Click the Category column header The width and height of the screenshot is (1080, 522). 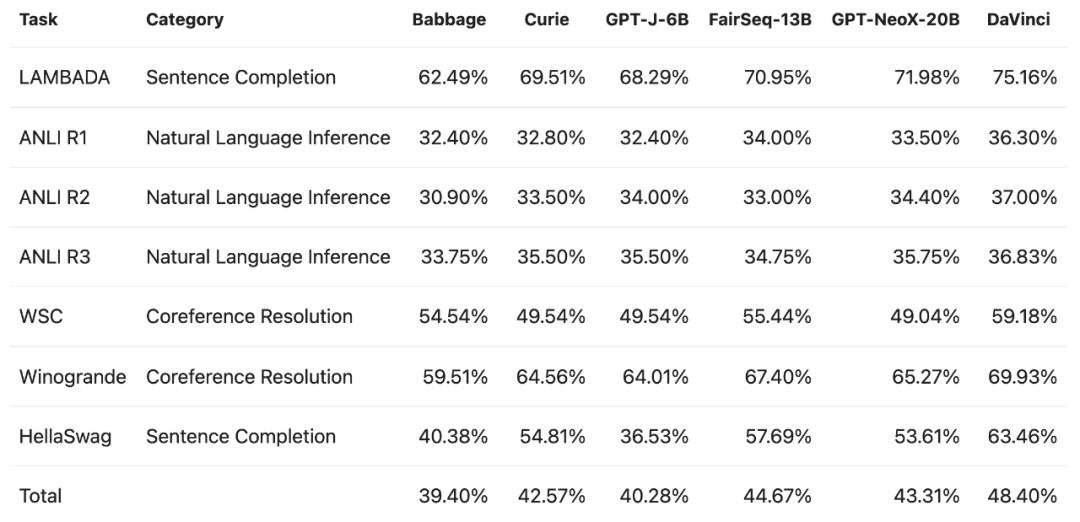pyautogui.click(x=185, y=20)
